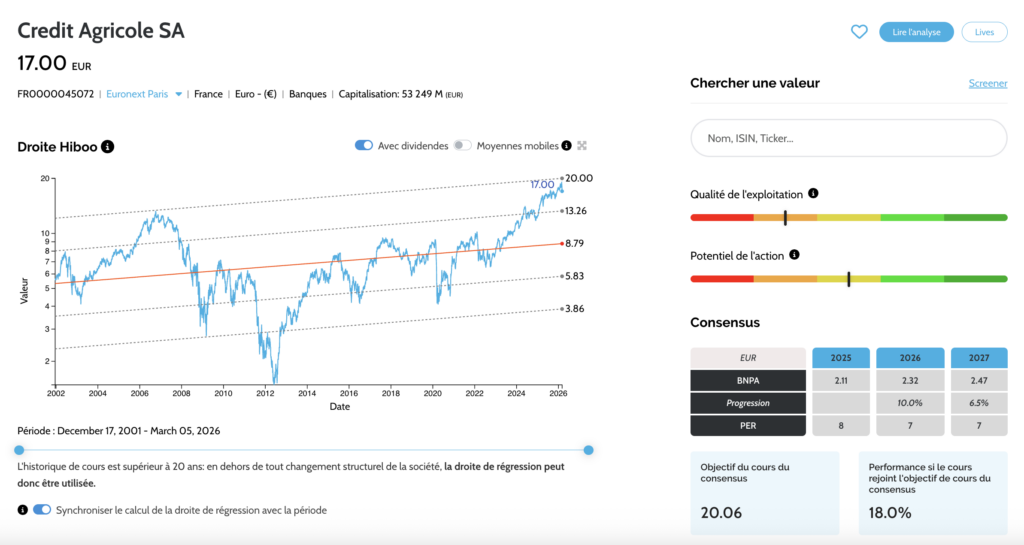Click the heart favorite icon
The image size is (1024, 545).
(x=859, y=32)
